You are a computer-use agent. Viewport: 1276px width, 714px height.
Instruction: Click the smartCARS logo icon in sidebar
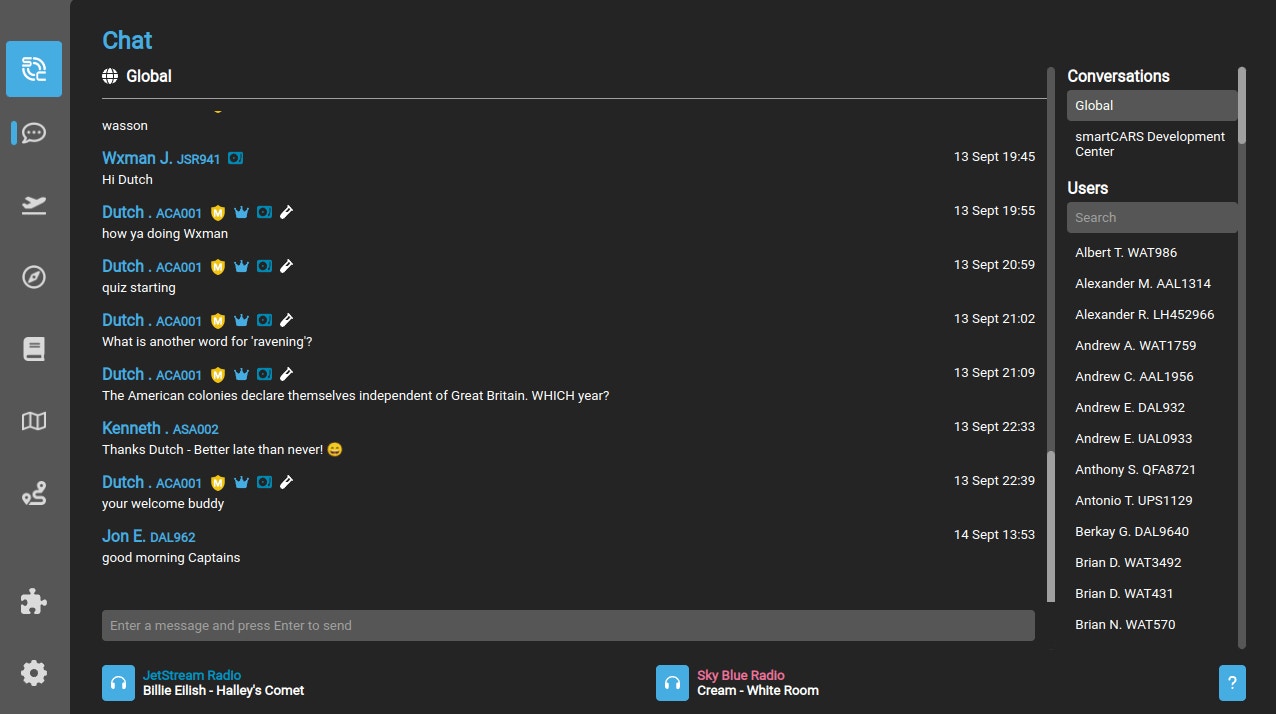[34, 69]
